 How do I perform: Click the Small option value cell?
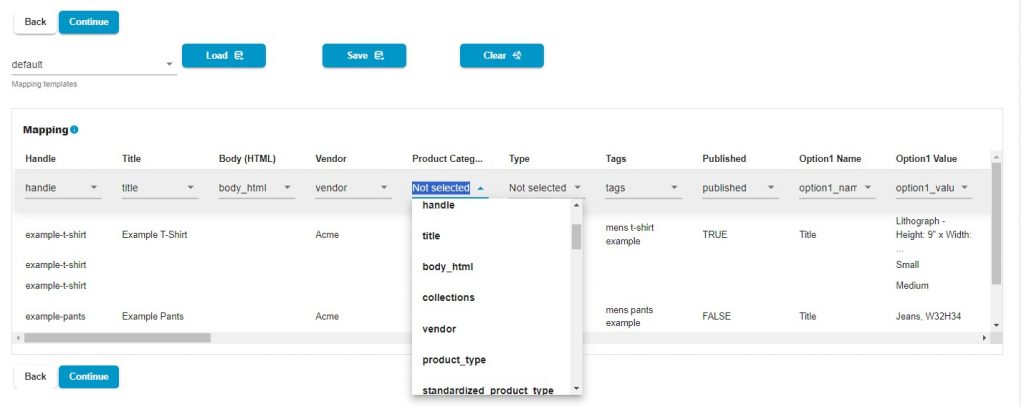908,265
